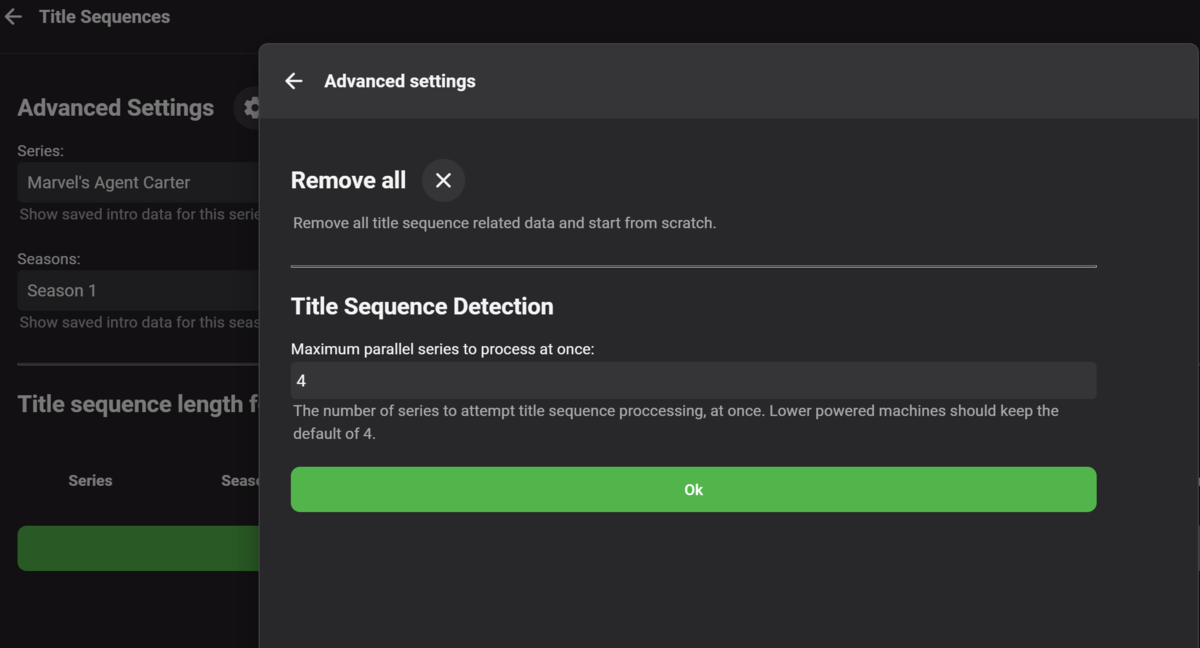Image resolution: width=1200 pixels, height=648 pixels.
Task: Select the Series column header in the table
Action: tap(90, 481)
